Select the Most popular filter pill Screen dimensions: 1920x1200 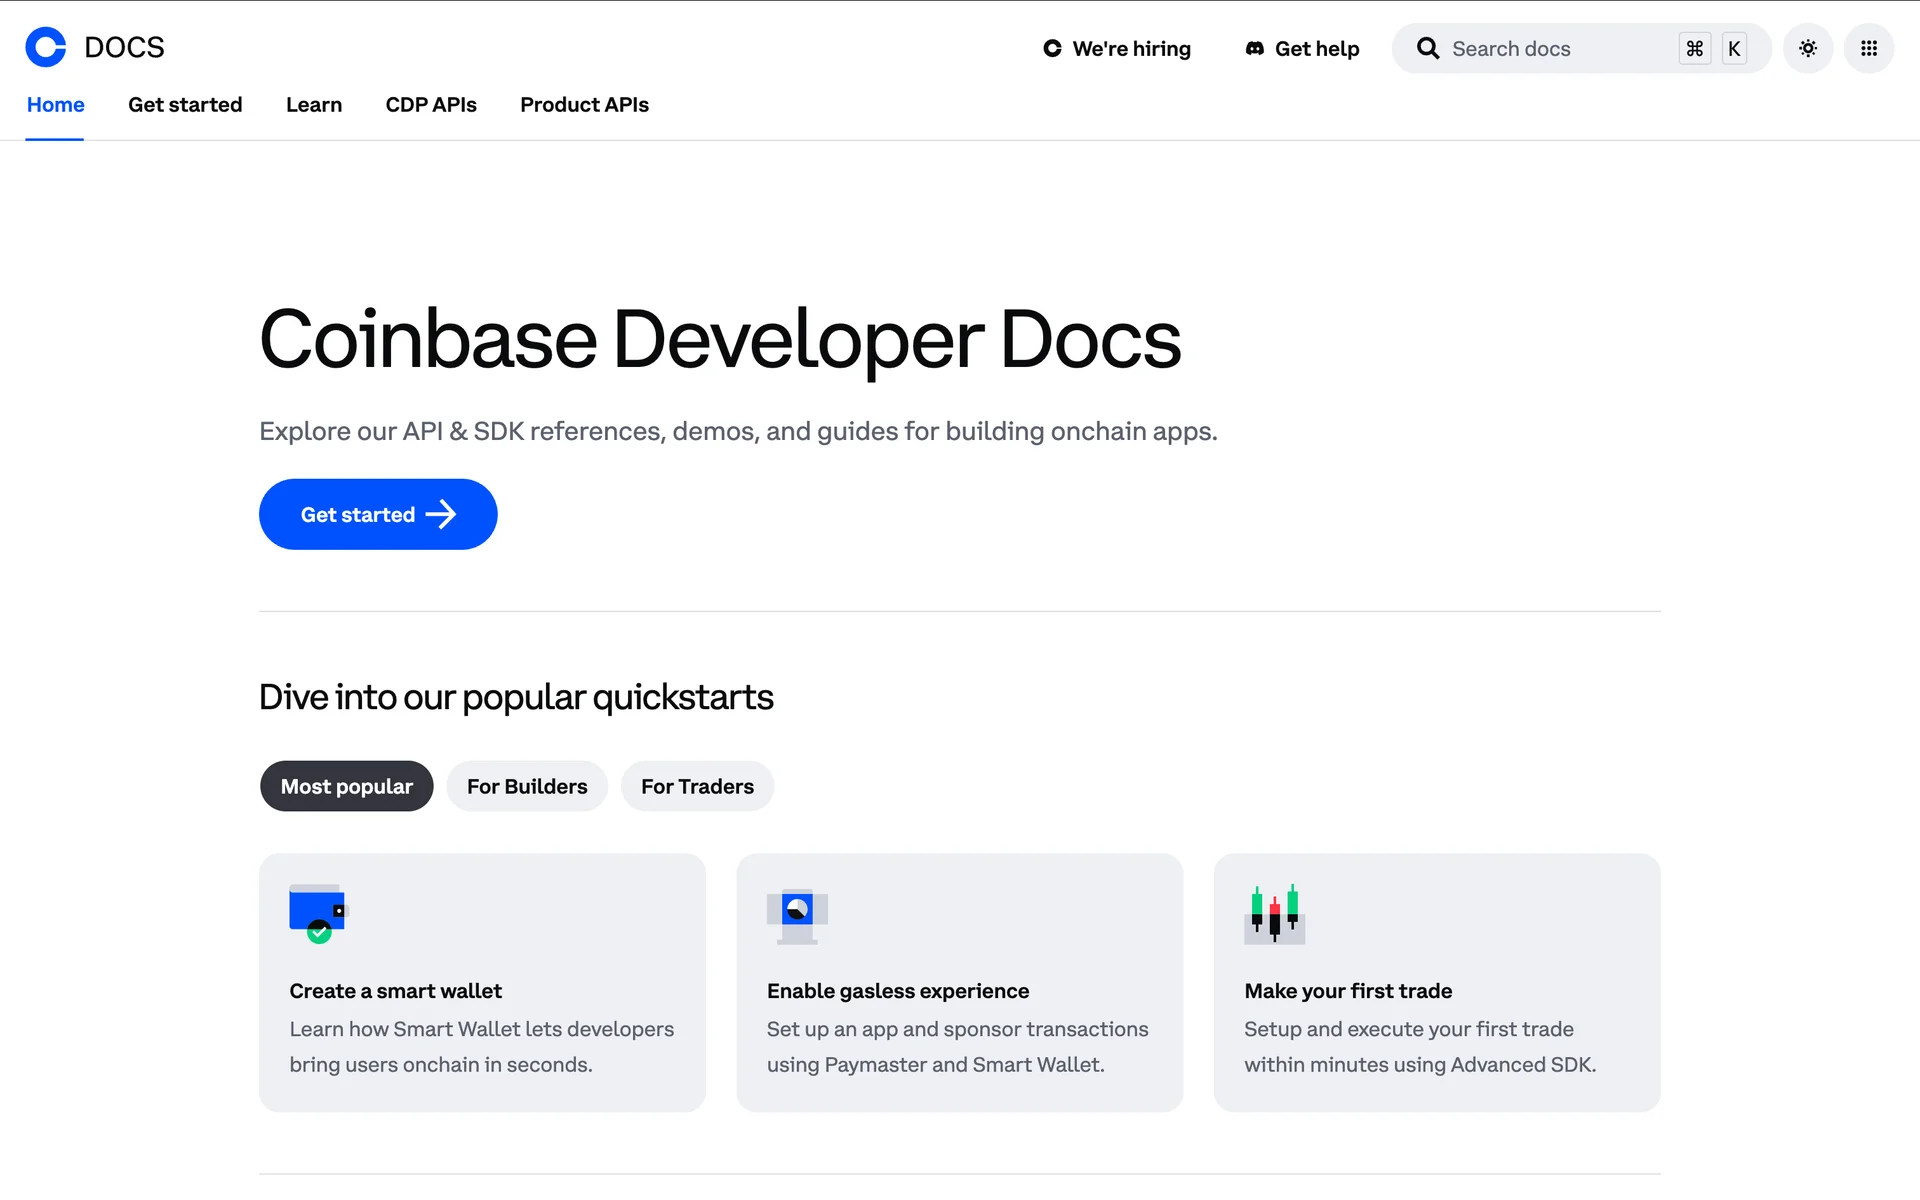(x=346, y=786)
